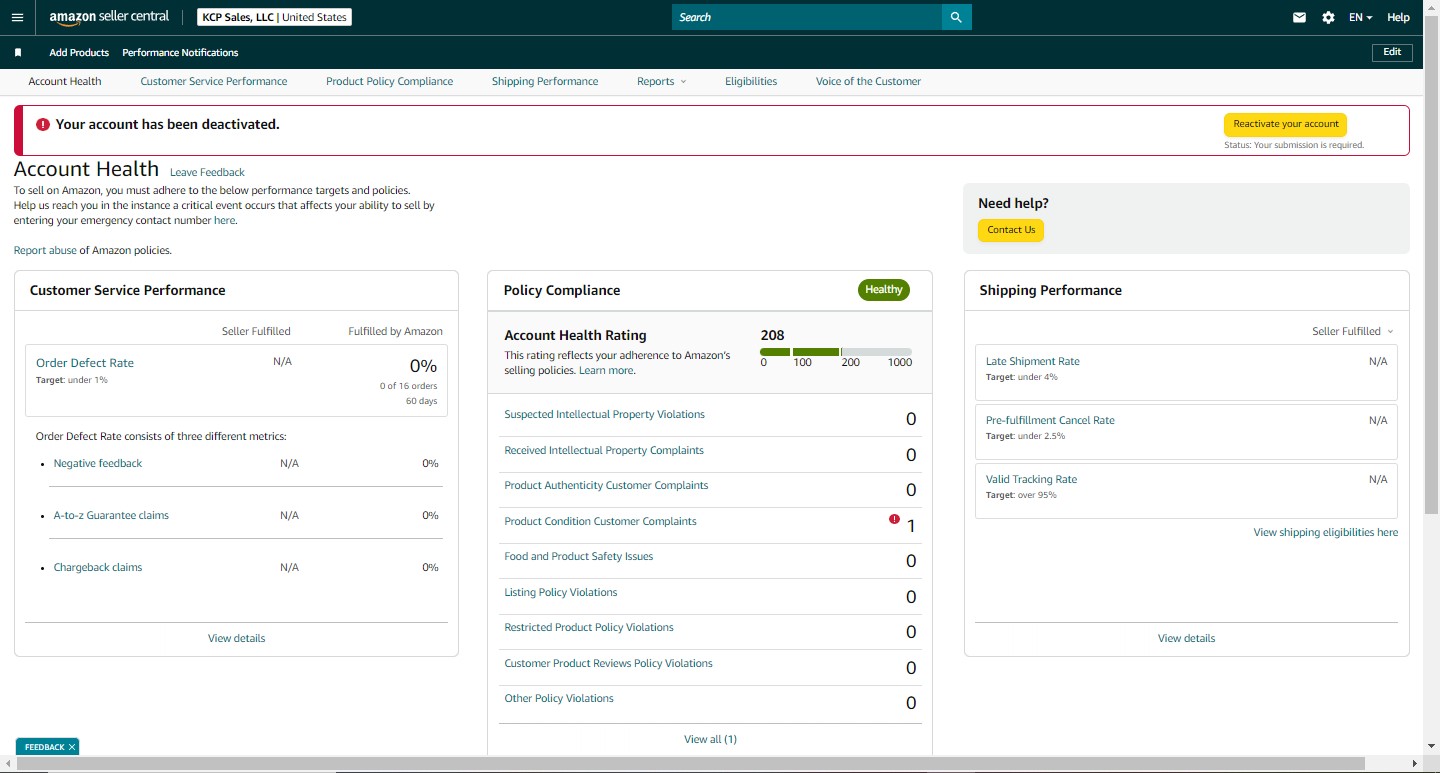This screenshot has height=773, width=1440.
Task: Open Customer Product Reviews Policy Violations
Action: pyautogui.click(x=608, y=663)
